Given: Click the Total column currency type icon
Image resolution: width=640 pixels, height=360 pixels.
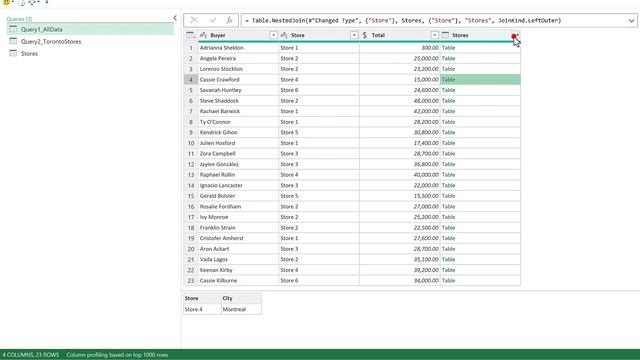Looking at the screenshot, I should [364, 36].
